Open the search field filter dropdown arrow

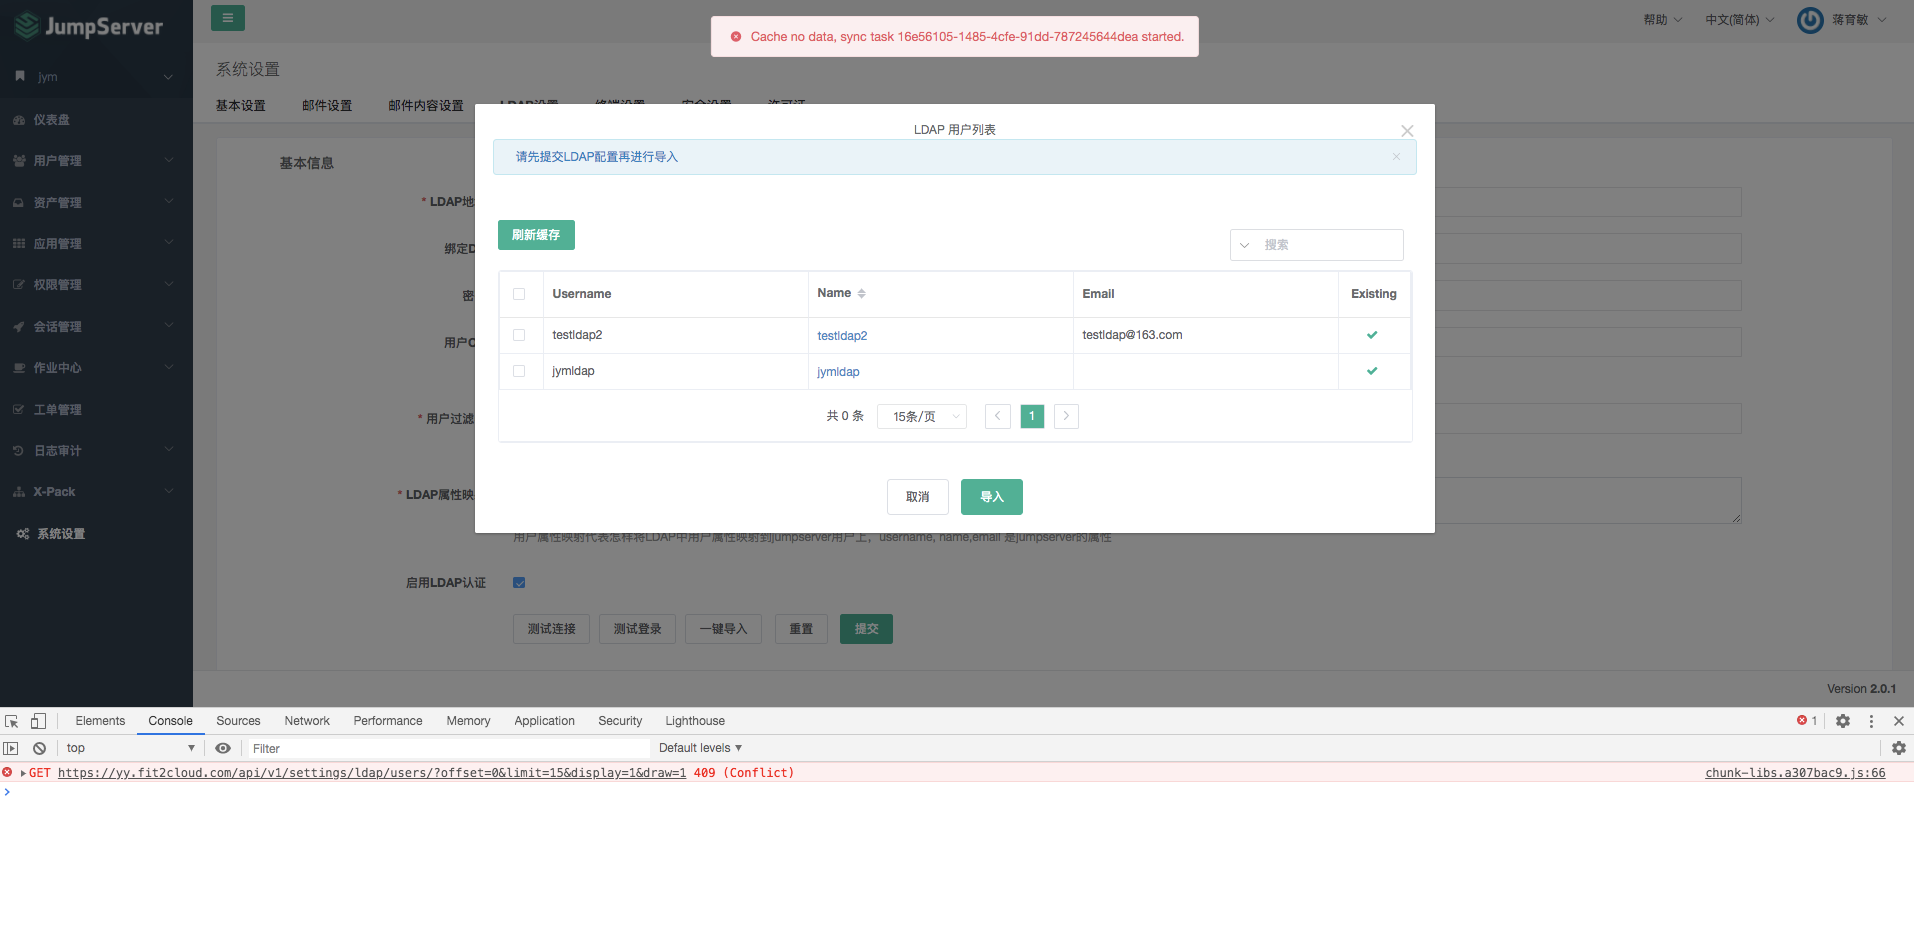tap(1245, 245)
